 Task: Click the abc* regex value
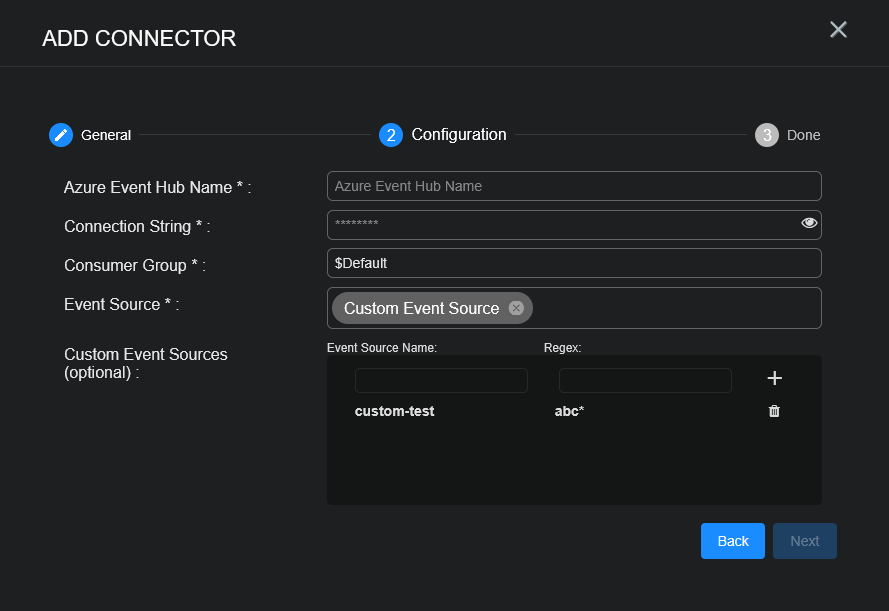[x=569, y=411]
